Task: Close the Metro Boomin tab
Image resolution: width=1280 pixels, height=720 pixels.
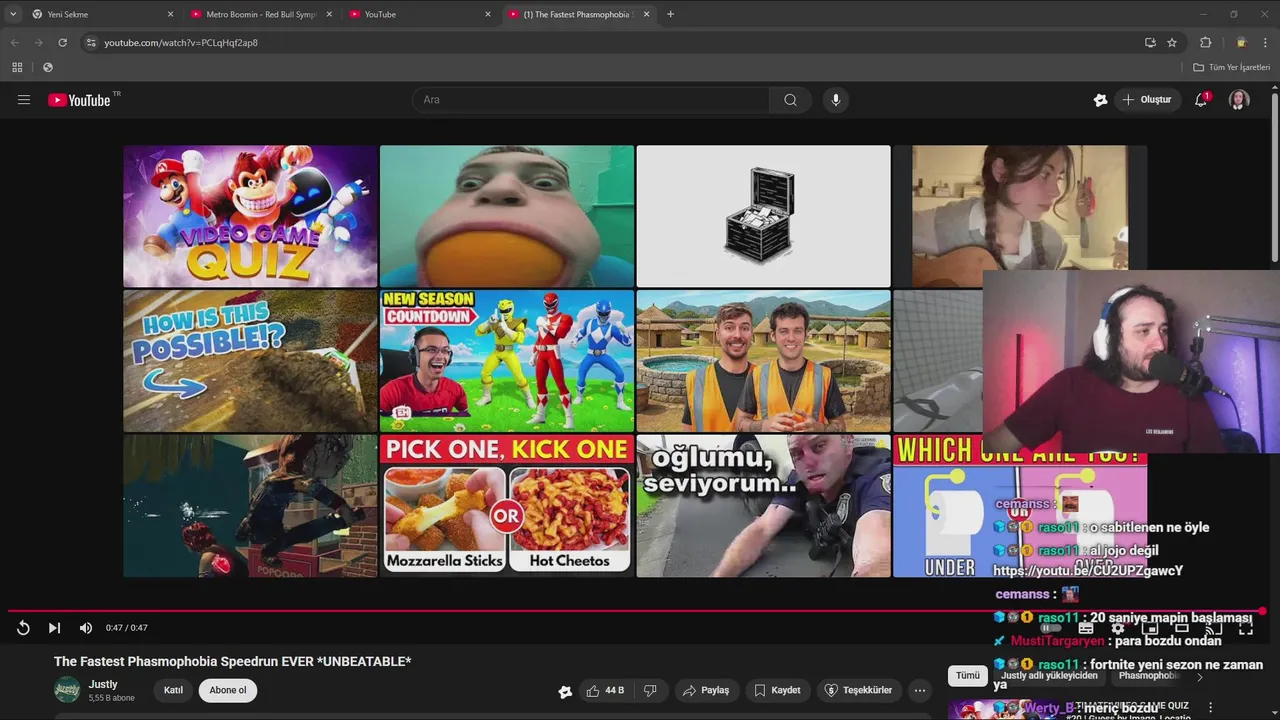Action: click(329, 14)
